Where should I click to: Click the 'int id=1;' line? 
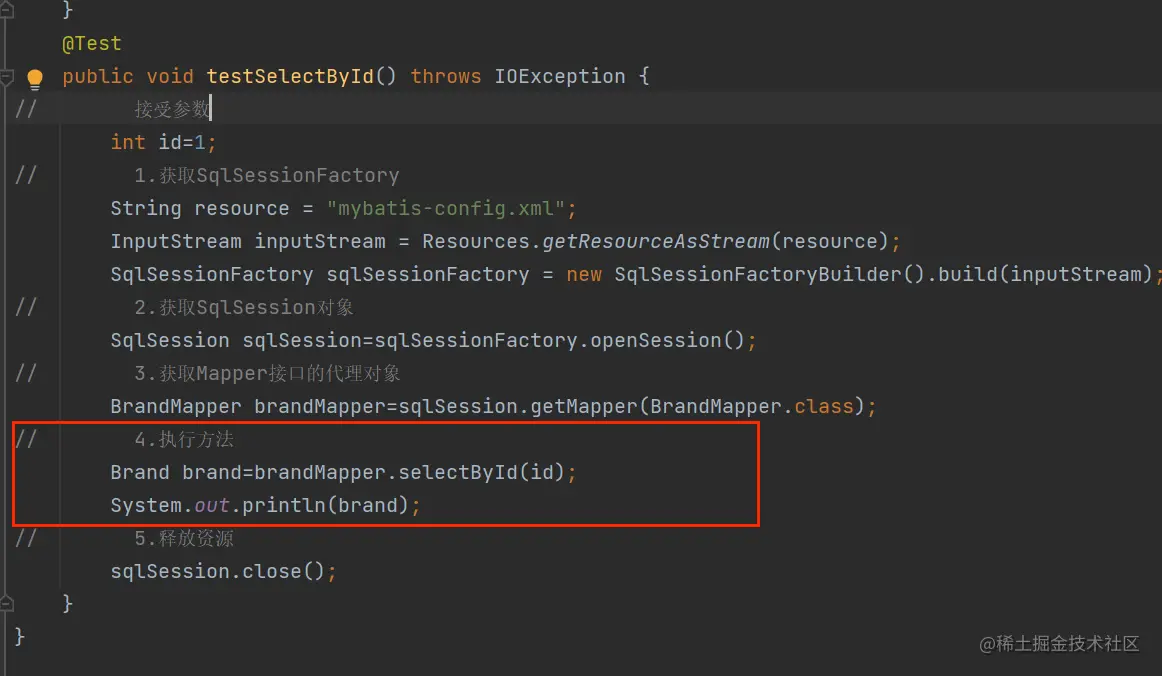164,142
